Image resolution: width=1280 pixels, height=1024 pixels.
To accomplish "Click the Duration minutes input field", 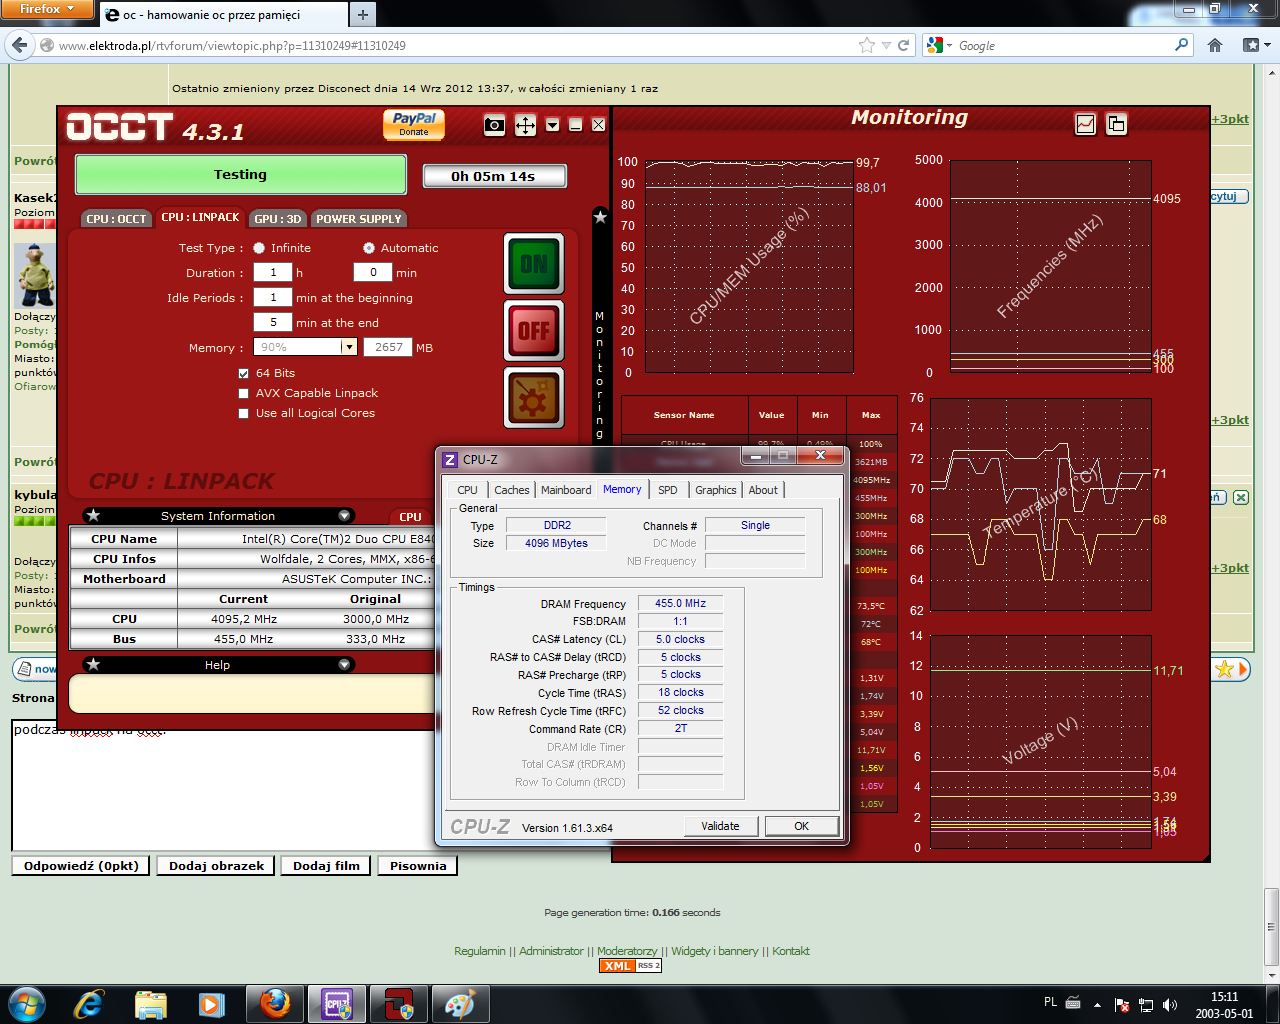I will pos(373,272).
